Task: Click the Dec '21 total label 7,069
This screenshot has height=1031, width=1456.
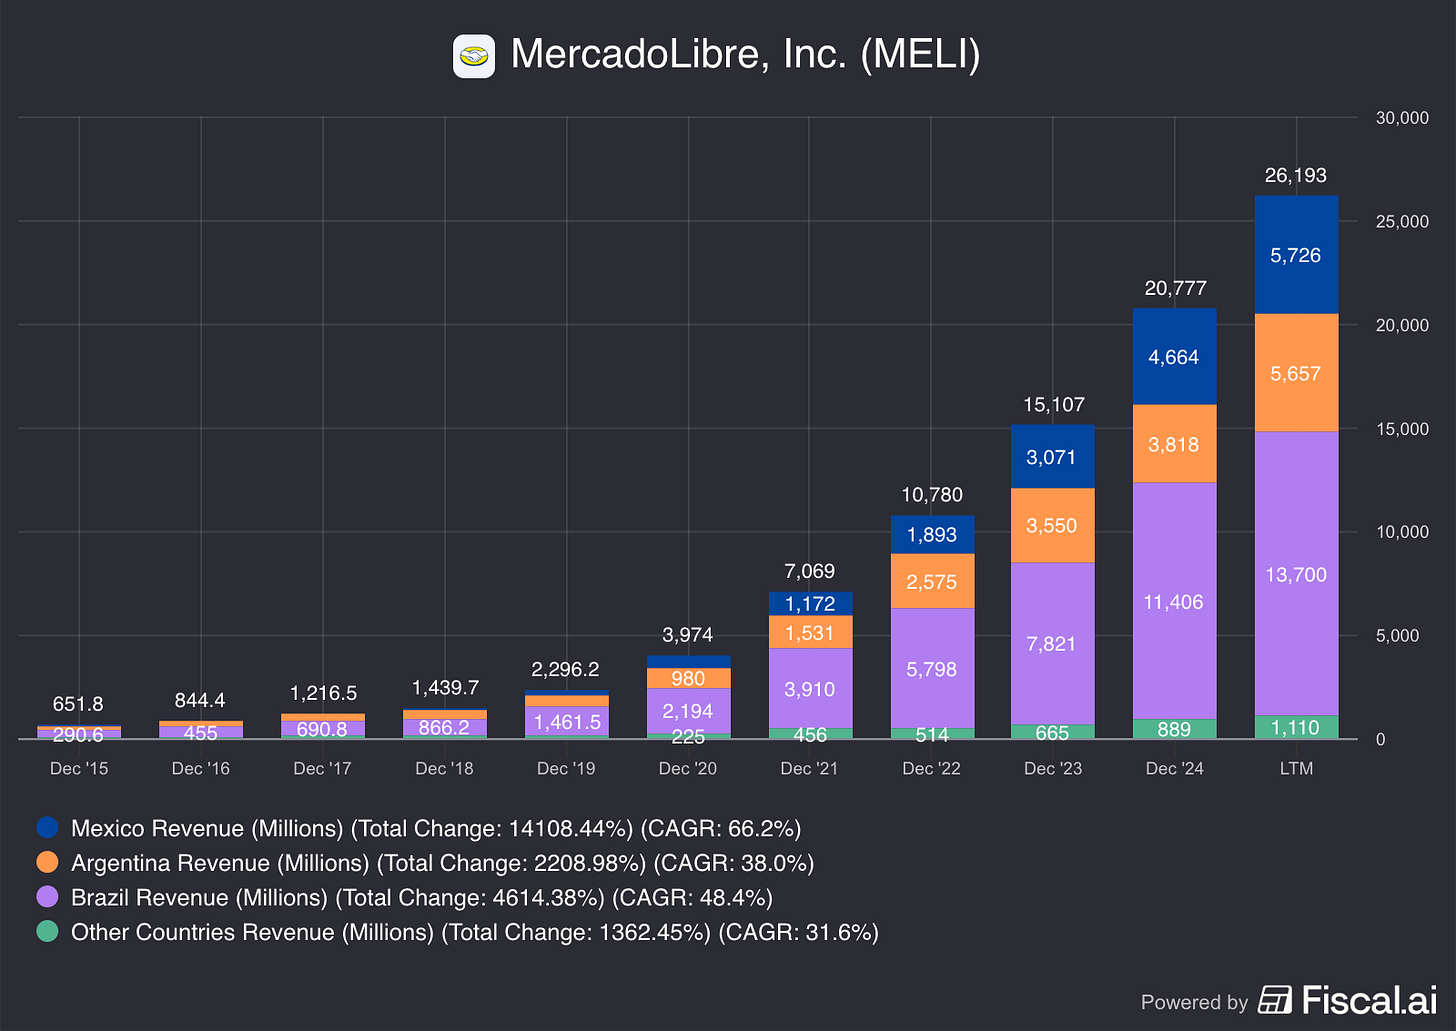Action: 810,571
